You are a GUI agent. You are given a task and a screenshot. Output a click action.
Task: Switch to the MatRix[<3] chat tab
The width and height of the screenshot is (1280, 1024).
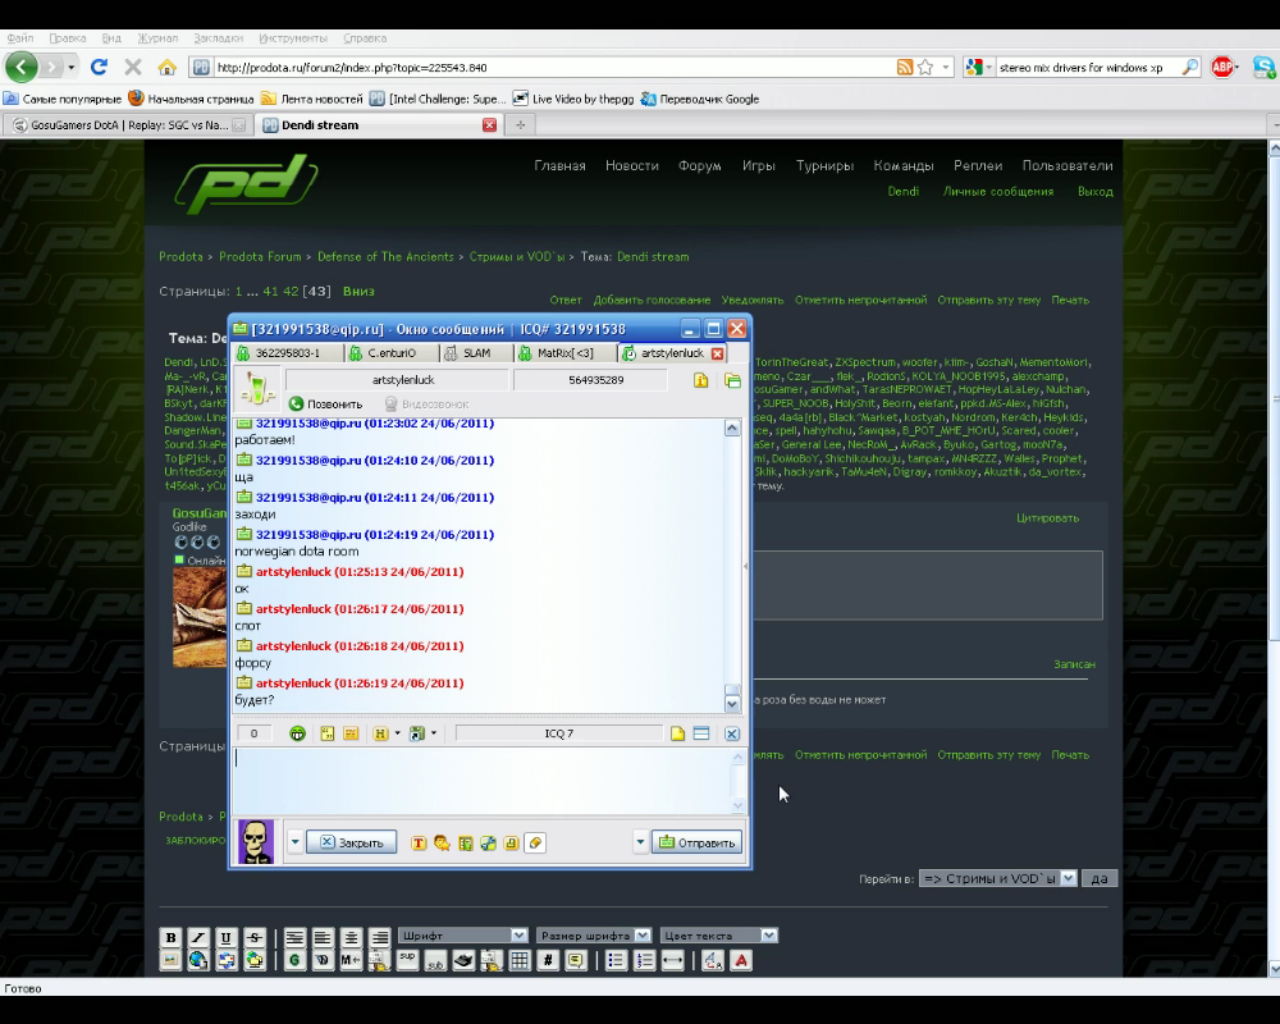pos(565,353)
